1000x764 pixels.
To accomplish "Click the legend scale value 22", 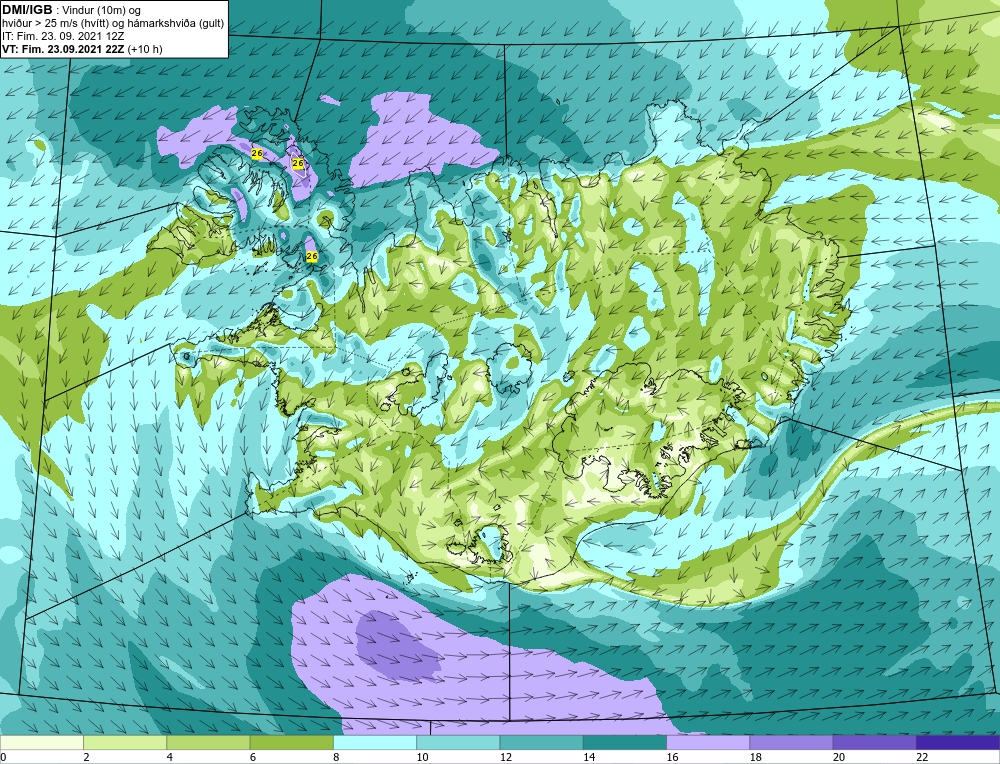I will [921, 757].
